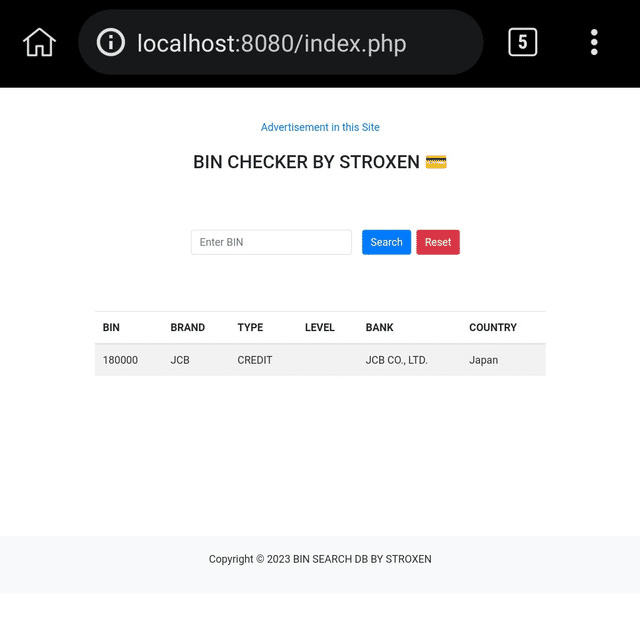
Task: Click the LEVEL column header
Action: coord(320,327)
